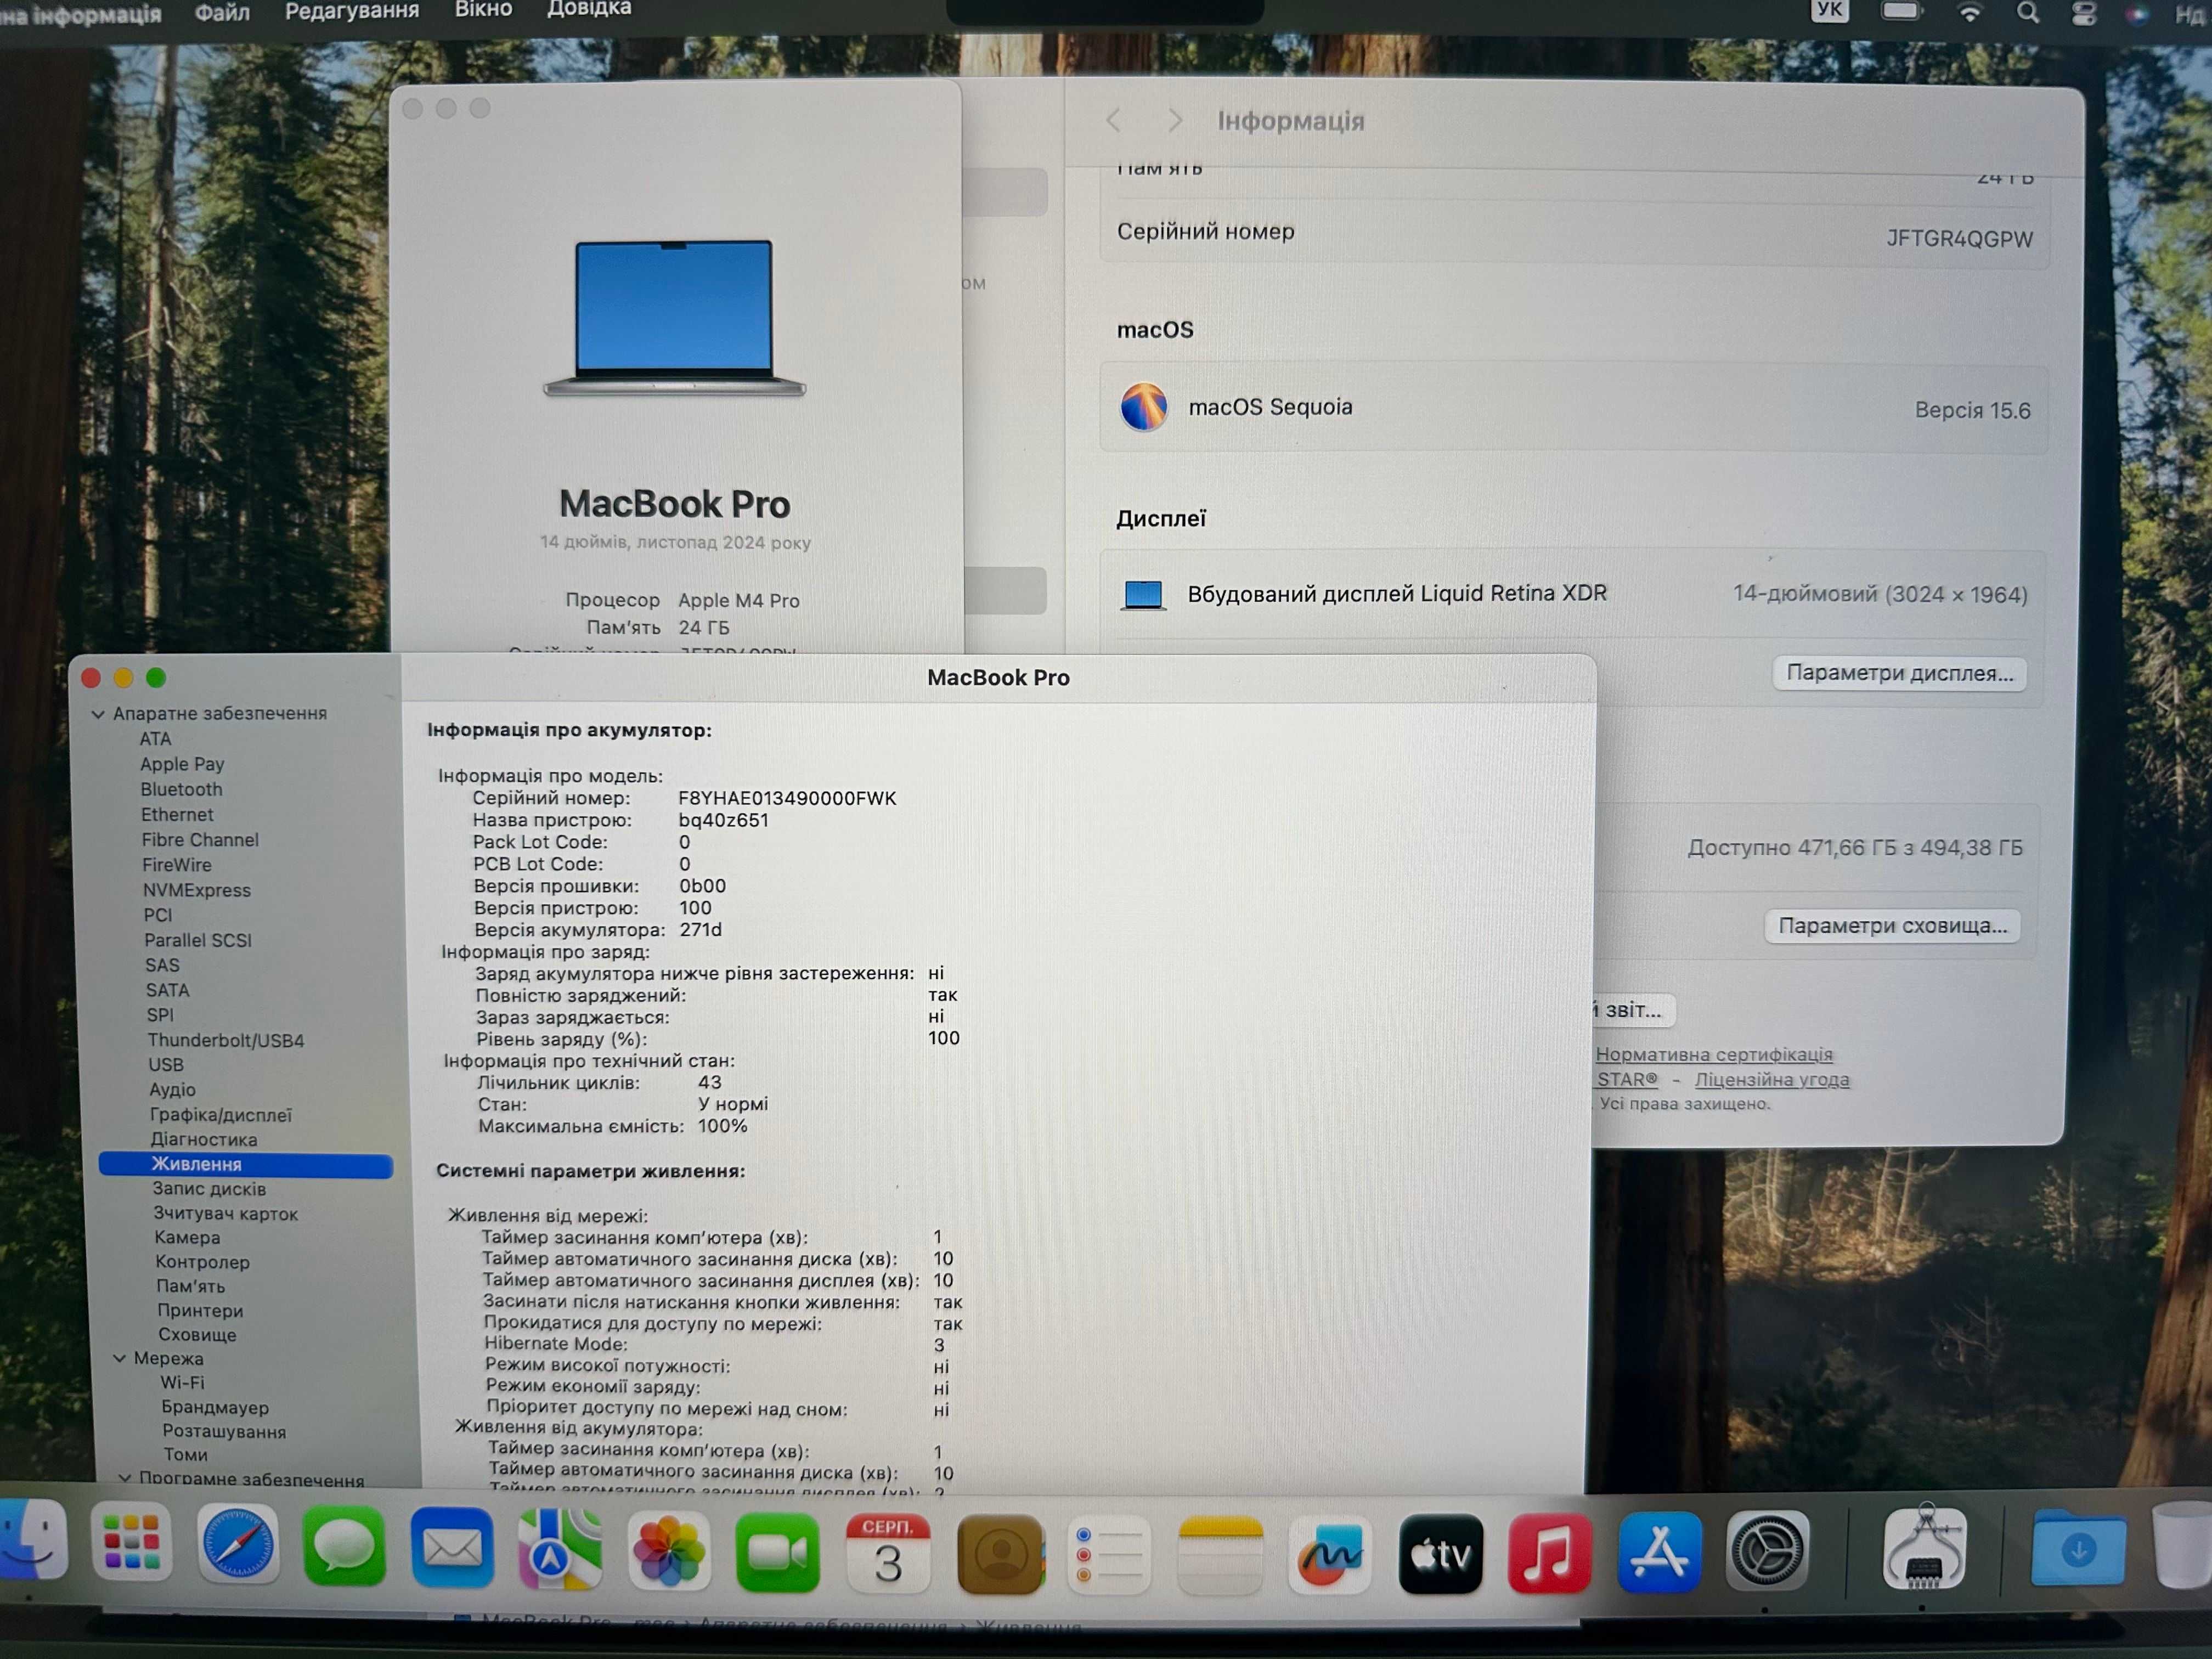The image size is (2212, 1659).
Task: Go forward in the Інформація settings window
Action: (1175, 121)
